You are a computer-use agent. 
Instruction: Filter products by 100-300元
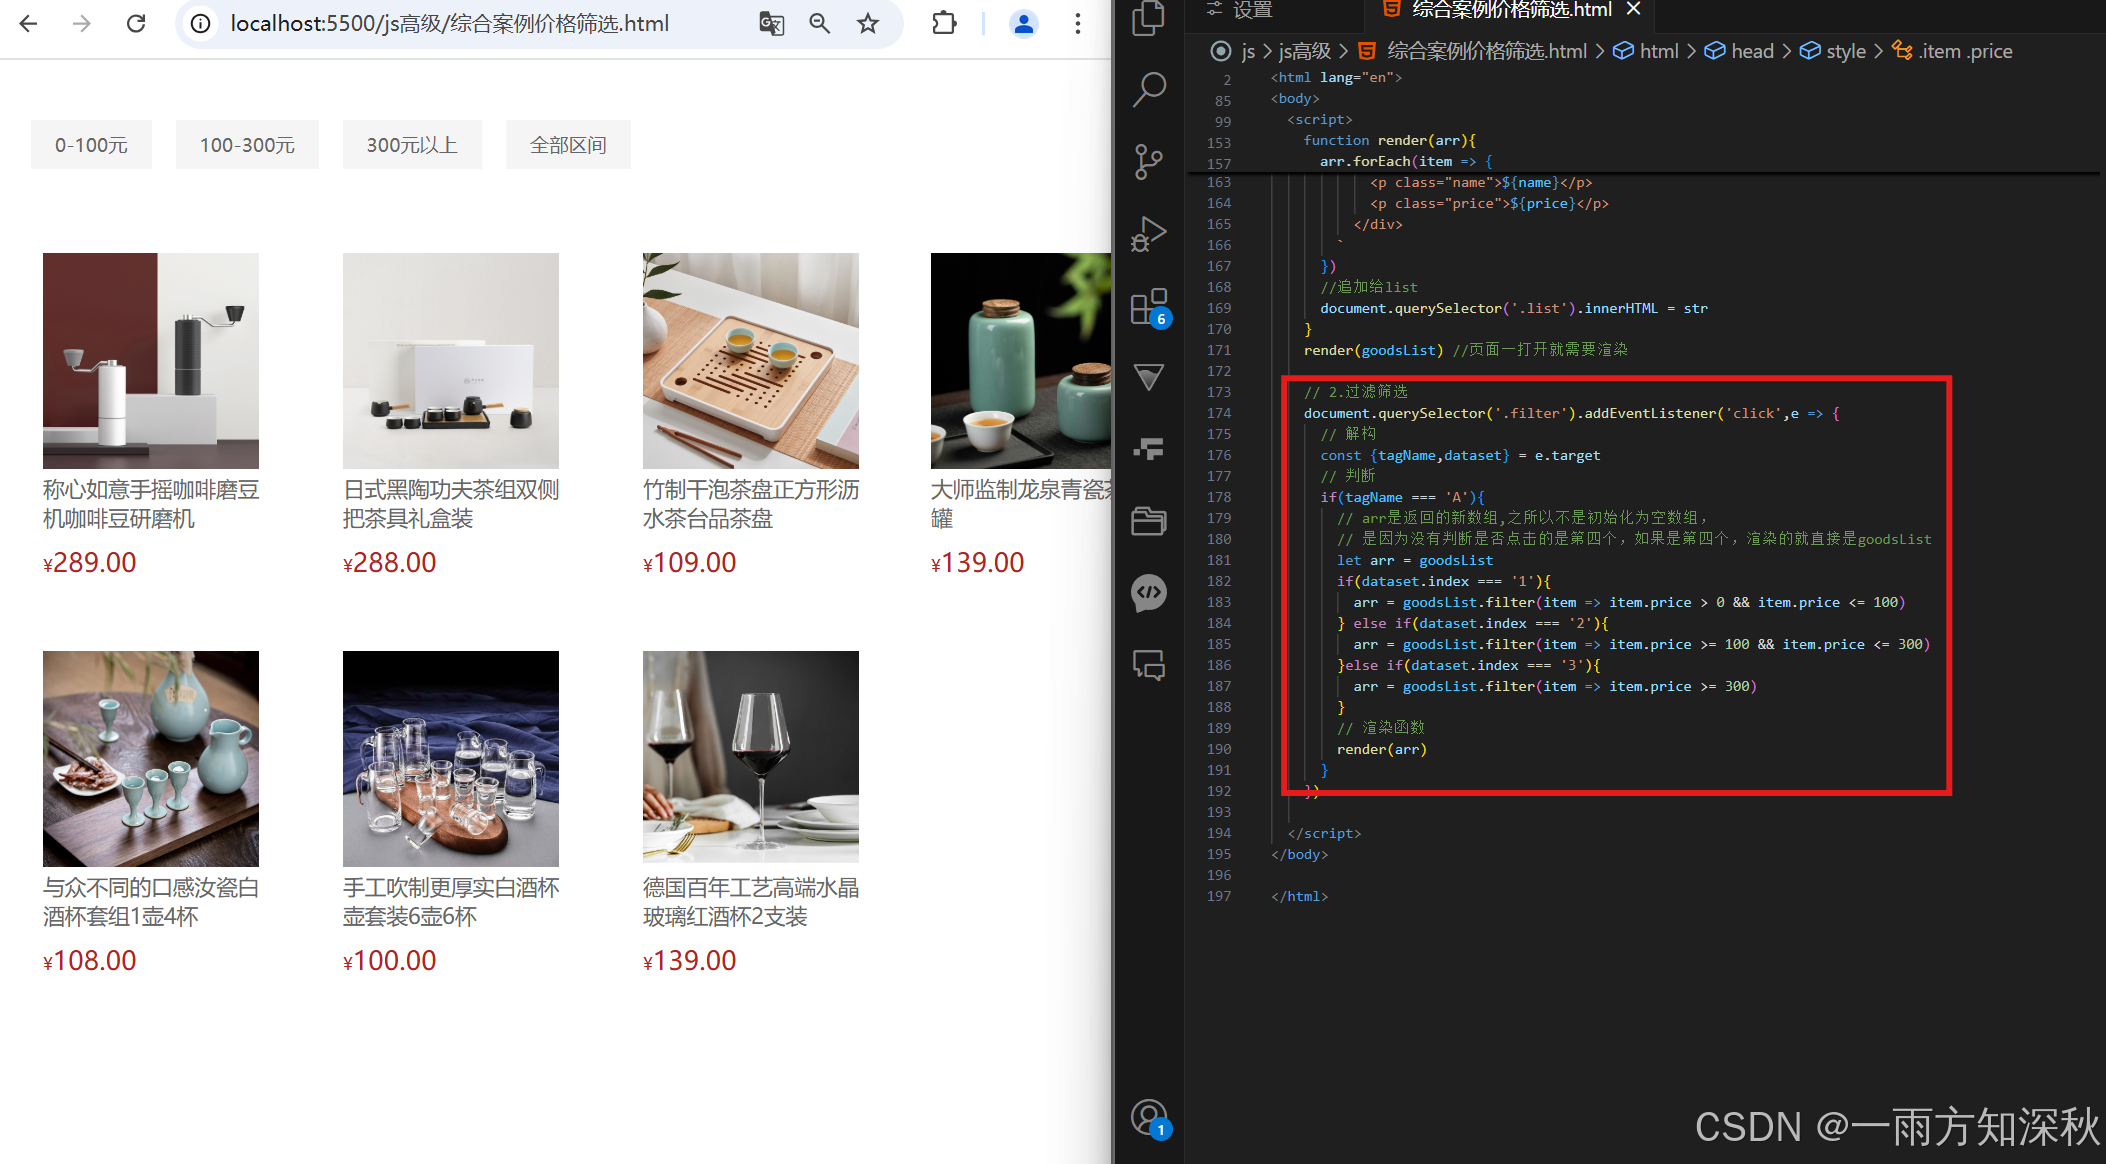pyautogui.click(x=247, y=145)
